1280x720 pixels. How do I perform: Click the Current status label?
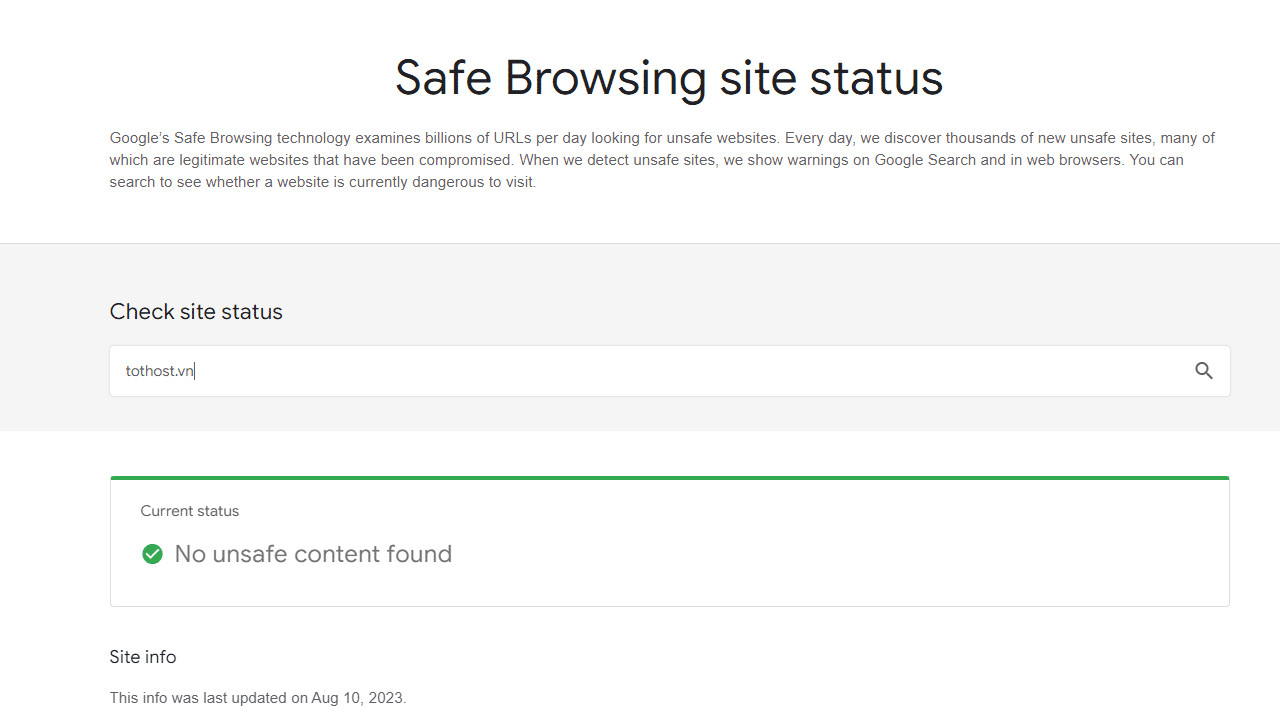[189, 511]
